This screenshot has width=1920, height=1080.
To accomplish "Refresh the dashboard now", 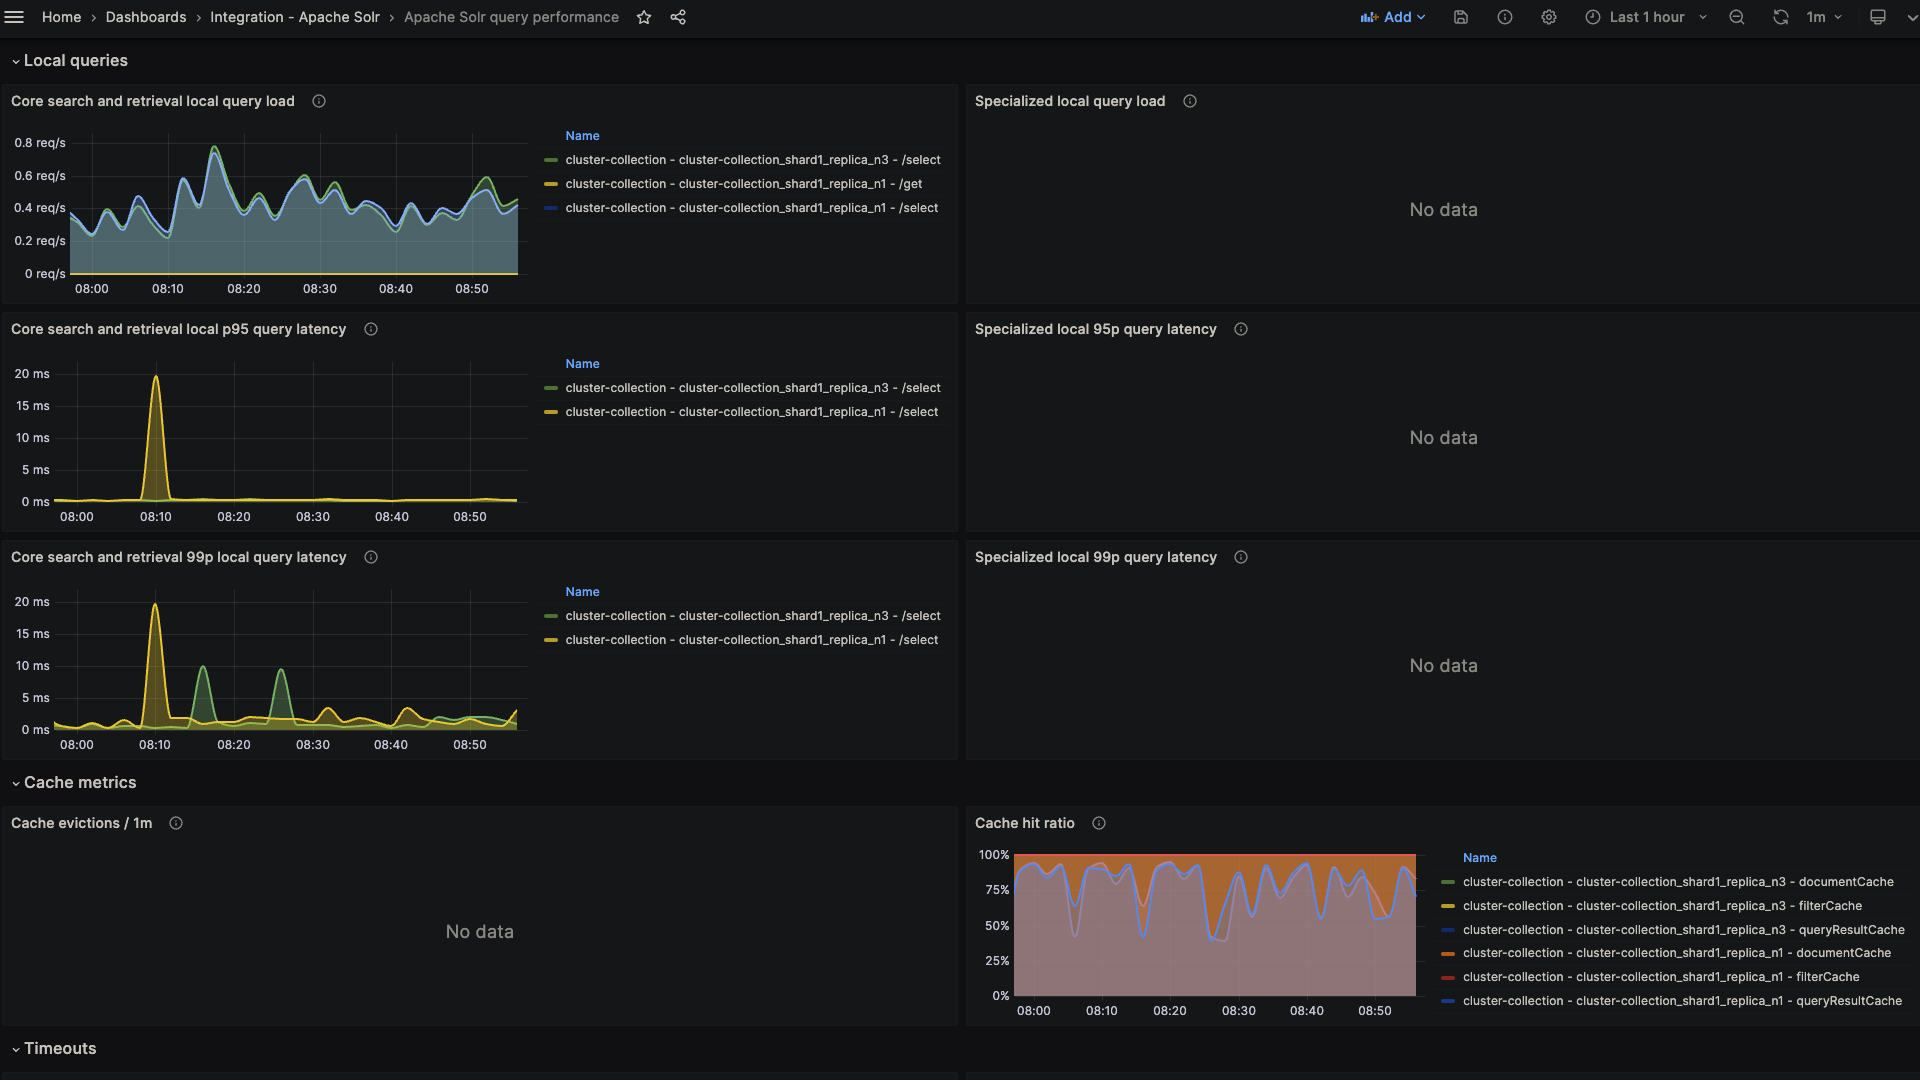I will (x=1781, y=17).
